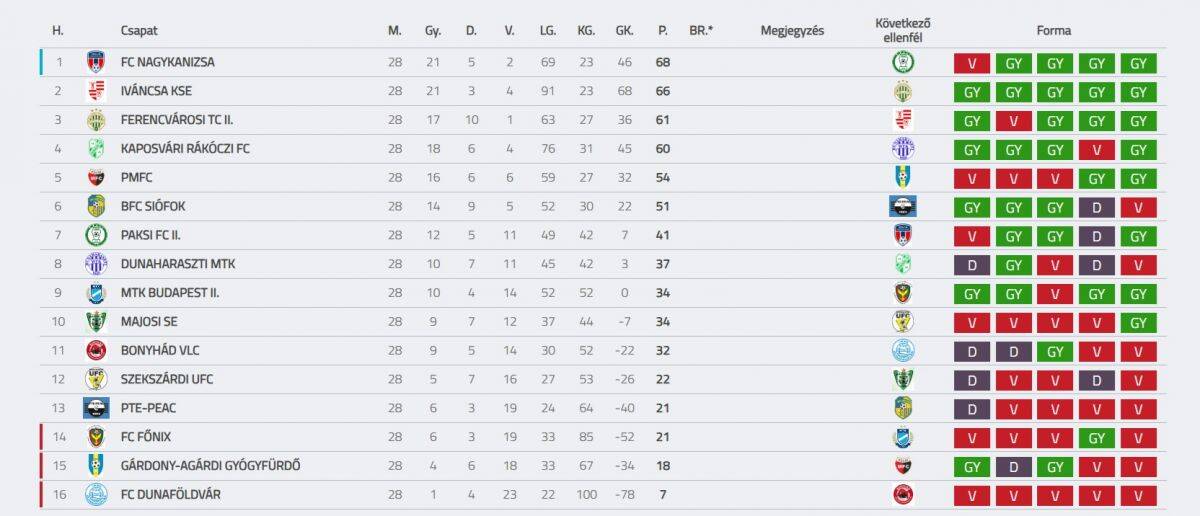Open next opponent crest for FC Nagykanizsa
Viewport: 1200px width, 516px height.
click(903, 62)
